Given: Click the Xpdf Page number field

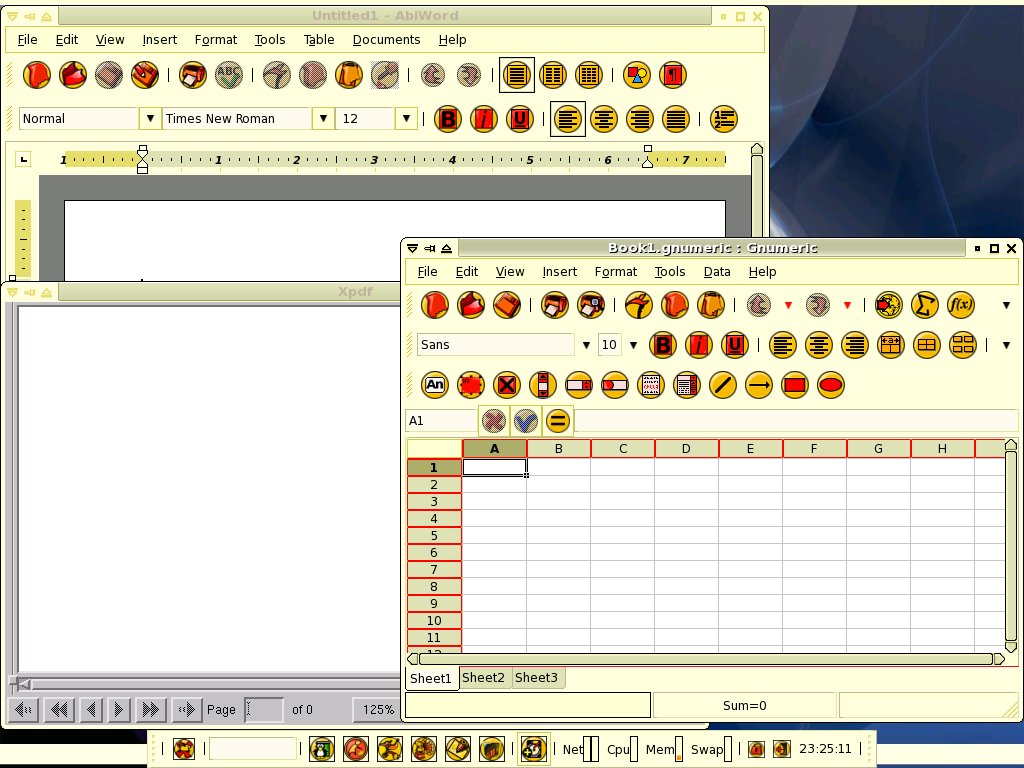Looking at the screenshot, I should (x=264, y=709).
